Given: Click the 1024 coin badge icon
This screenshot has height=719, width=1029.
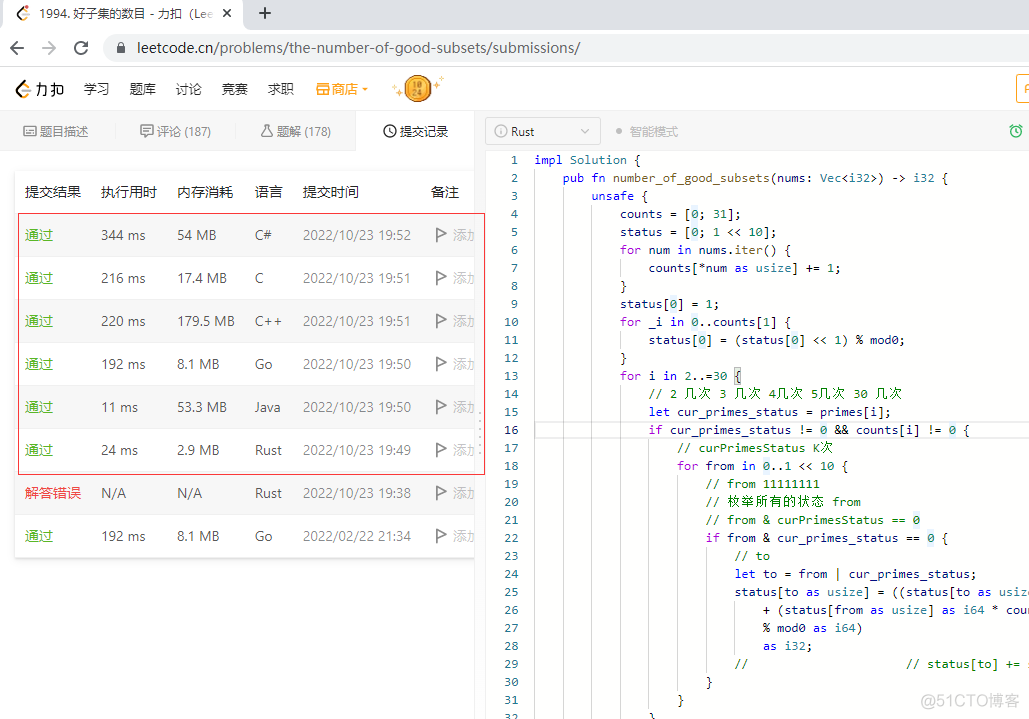Looking at the screenshot, I should click(x=417, y=89).
